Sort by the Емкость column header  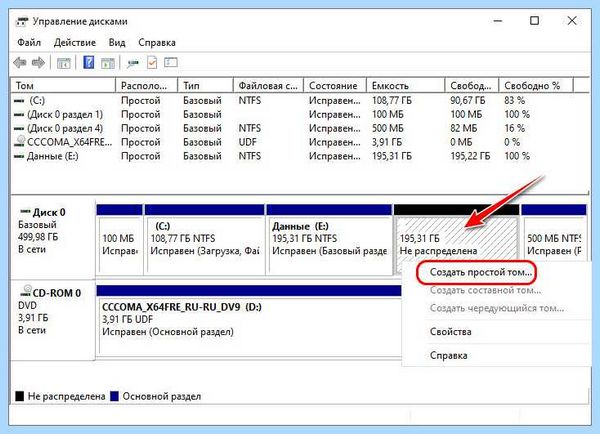click(406, 85)
